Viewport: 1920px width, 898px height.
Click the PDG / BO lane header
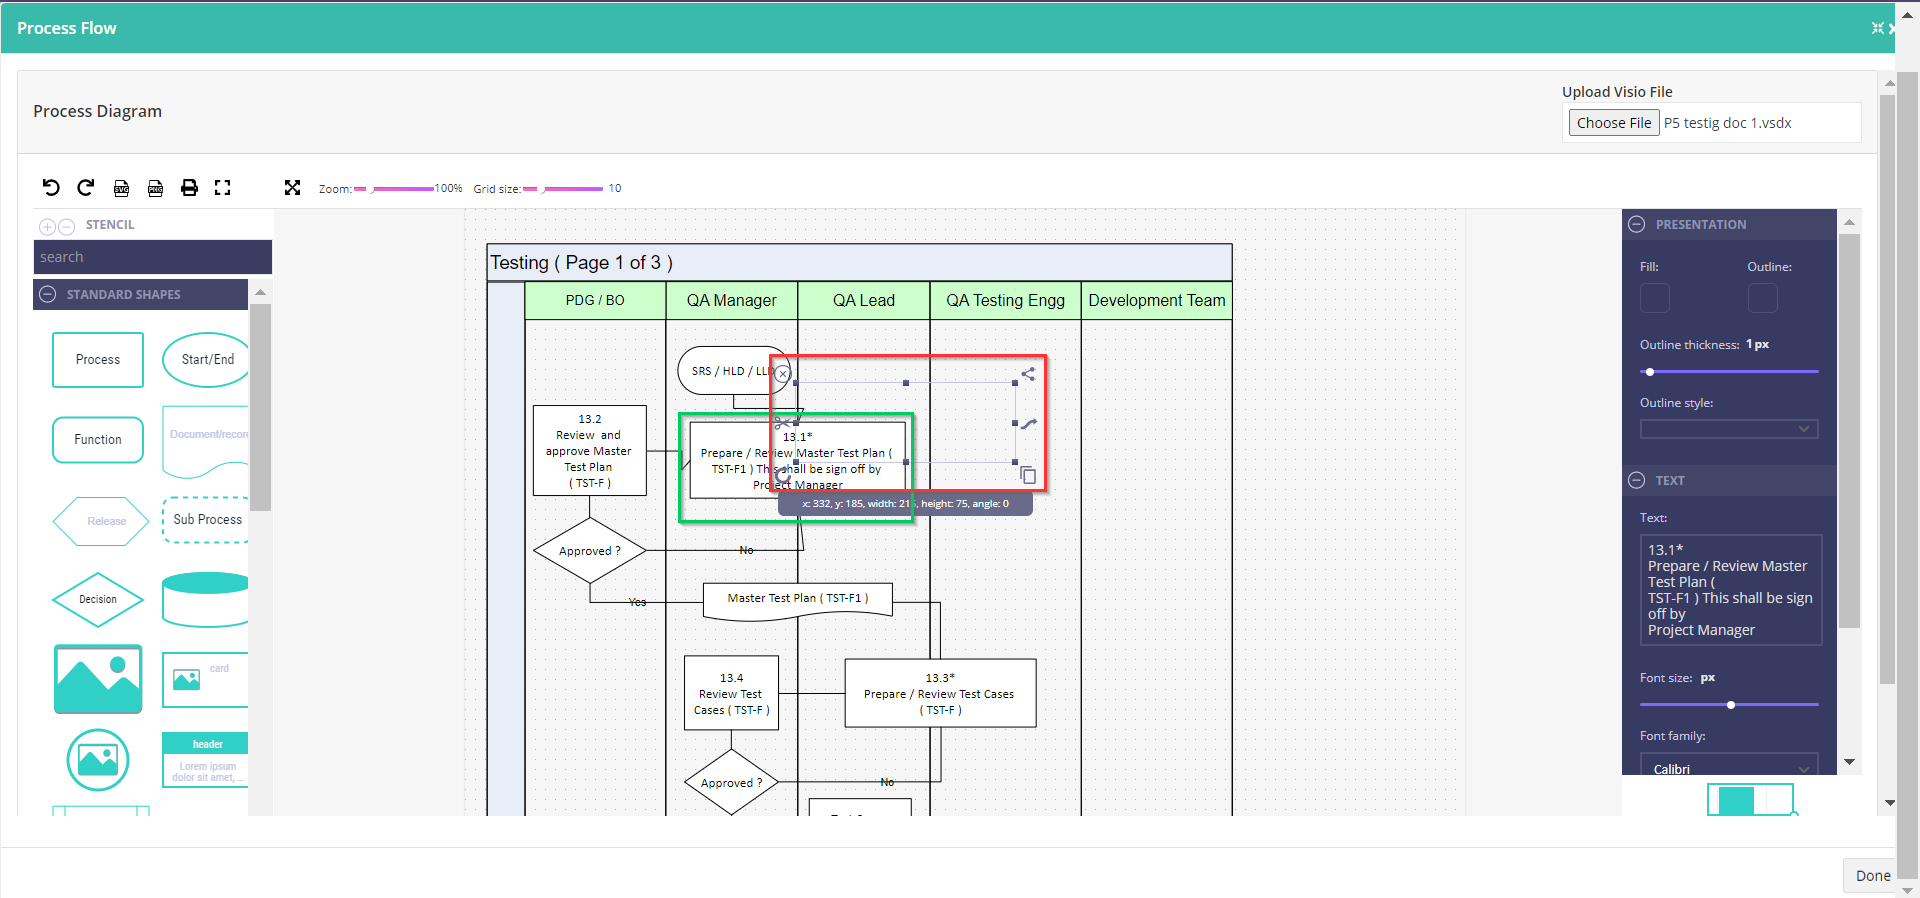[x=595, y=300]
